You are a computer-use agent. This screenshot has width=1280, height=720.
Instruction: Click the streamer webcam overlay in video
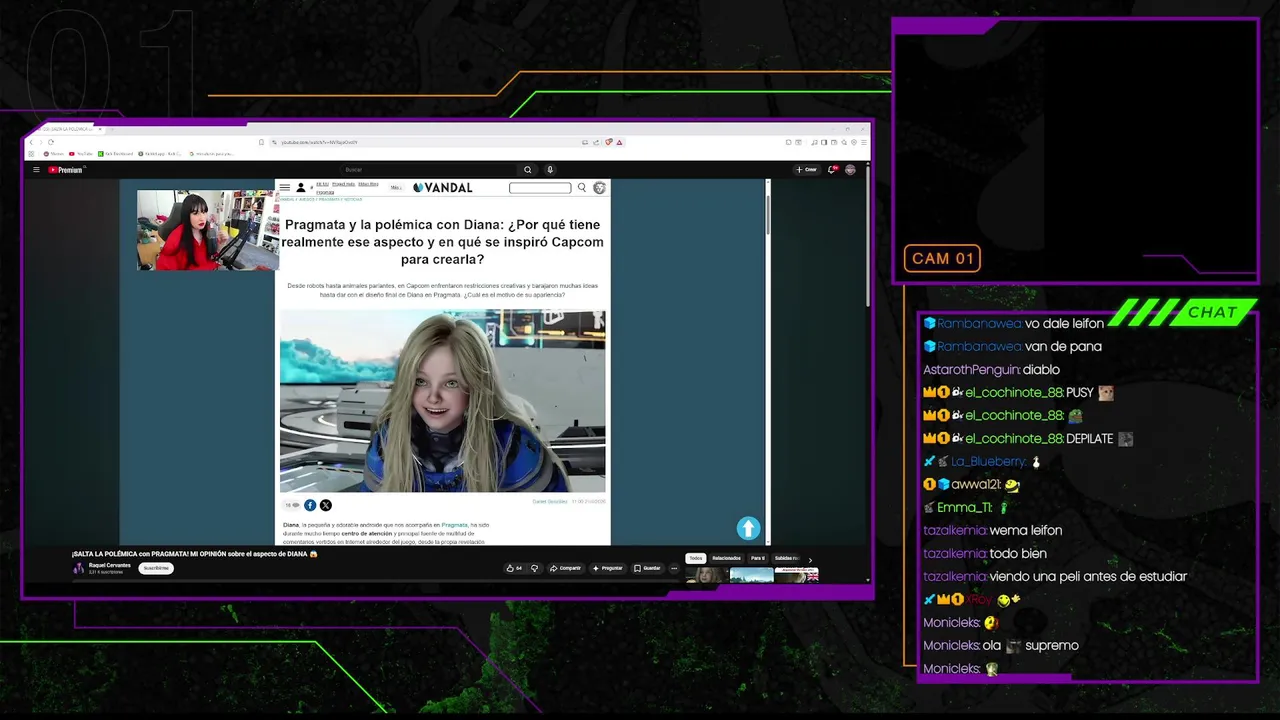[x=207, y=230]
